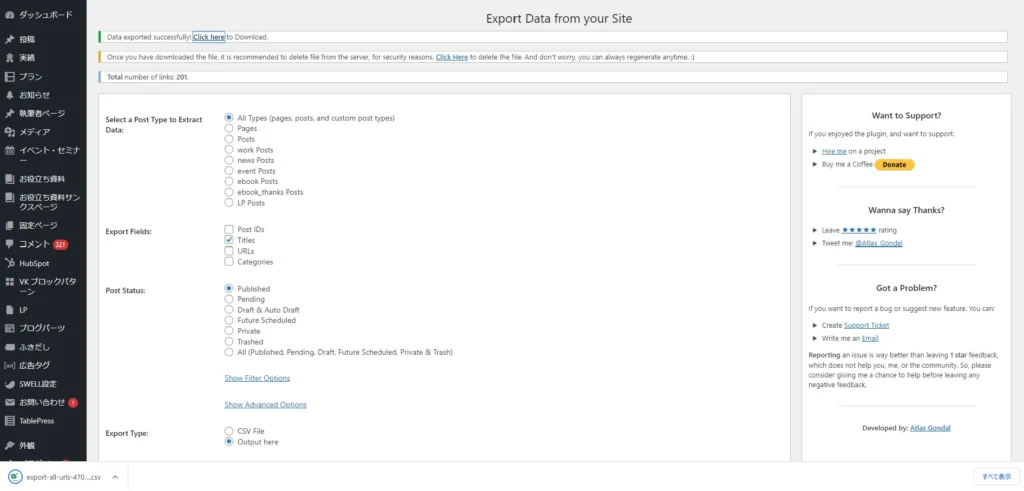Click the Hire me link
The width and height of the screenshot is (1024, 491).
point(833,151)
